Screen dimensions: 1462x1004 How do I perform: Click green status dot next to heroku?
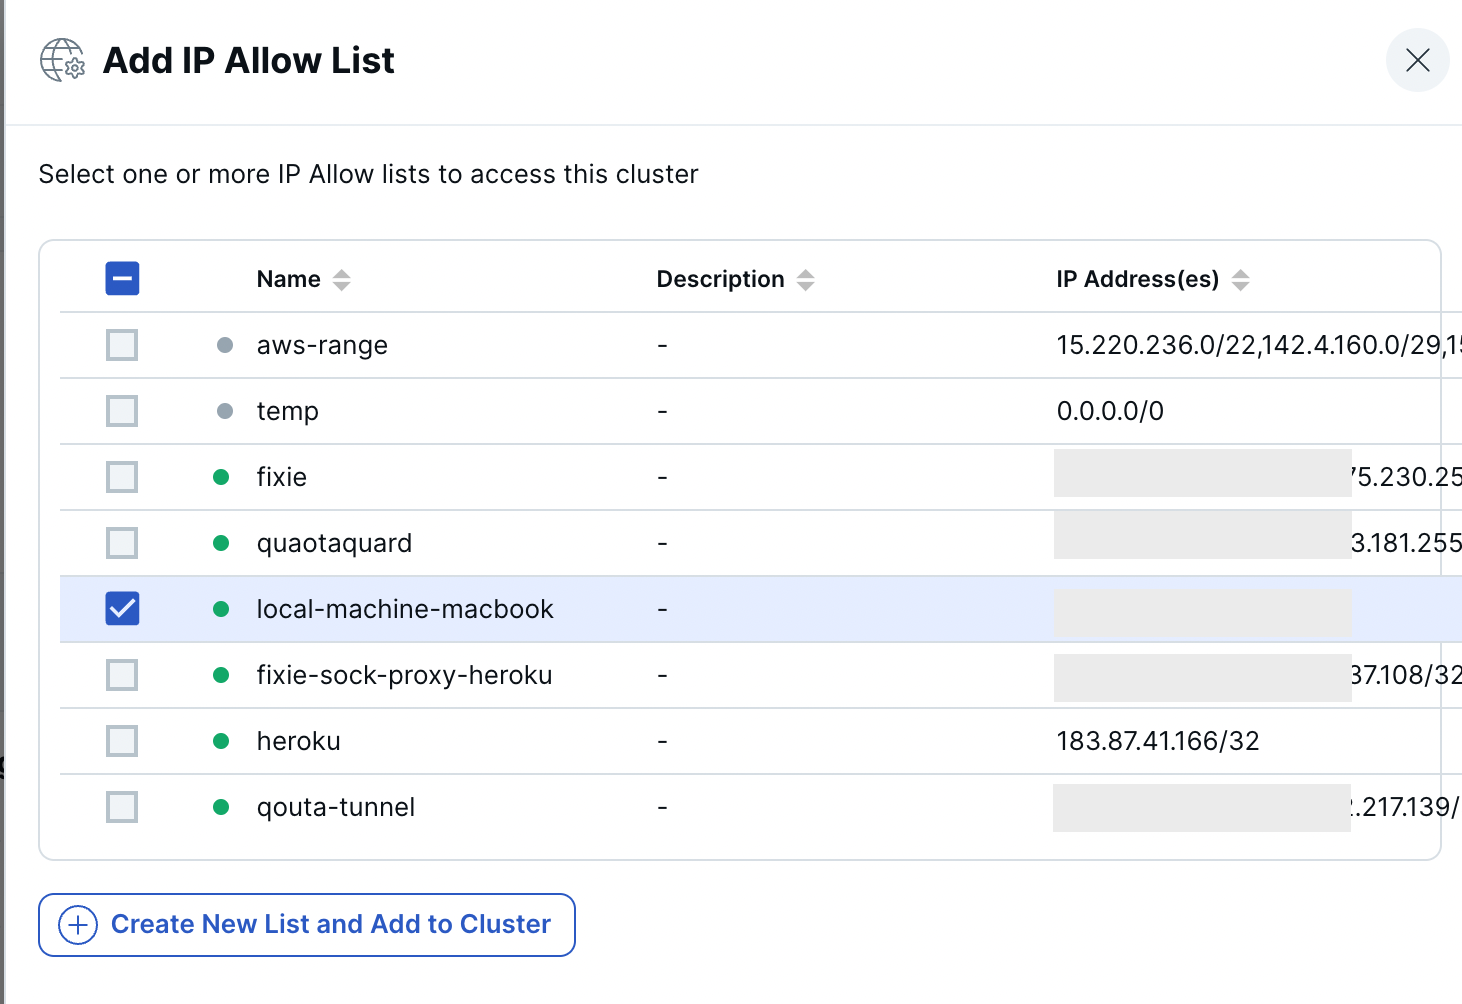(222, 741)
